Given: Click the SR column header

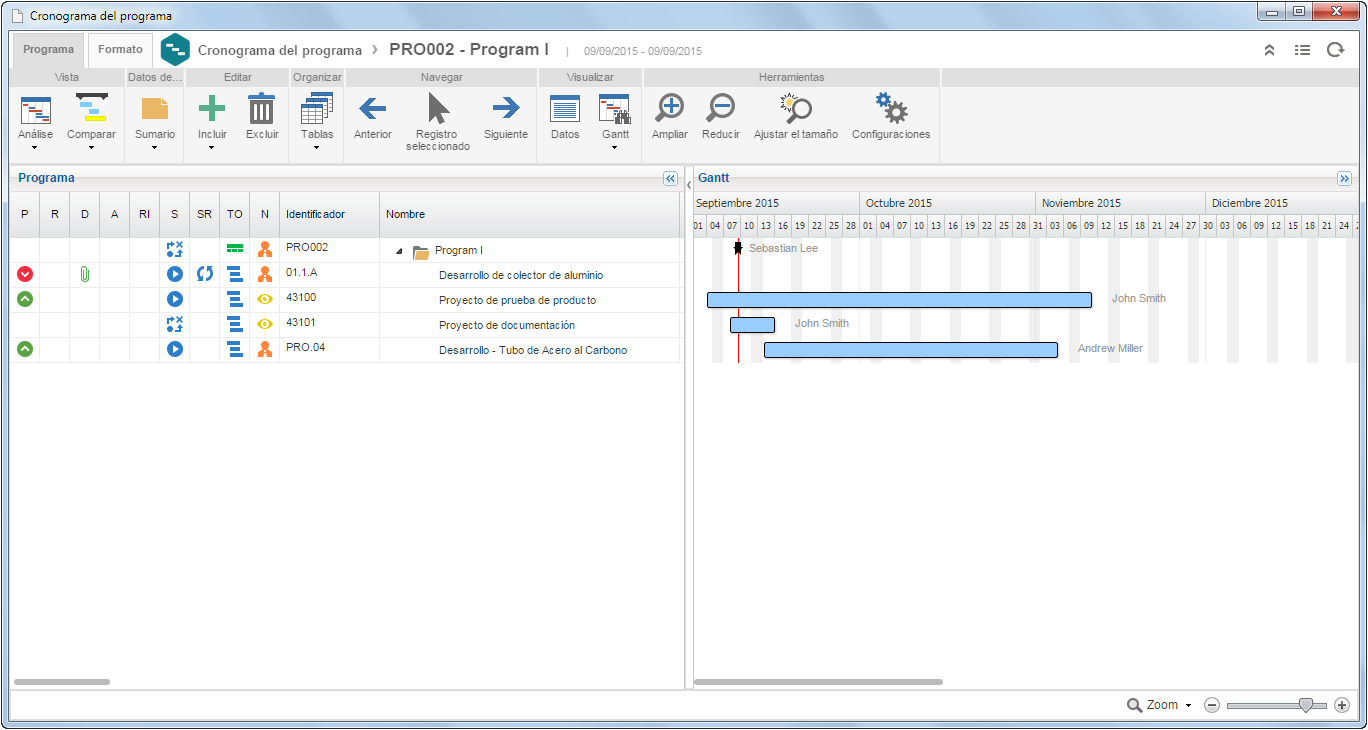Looking at the screenshot, I should (204, 214).
